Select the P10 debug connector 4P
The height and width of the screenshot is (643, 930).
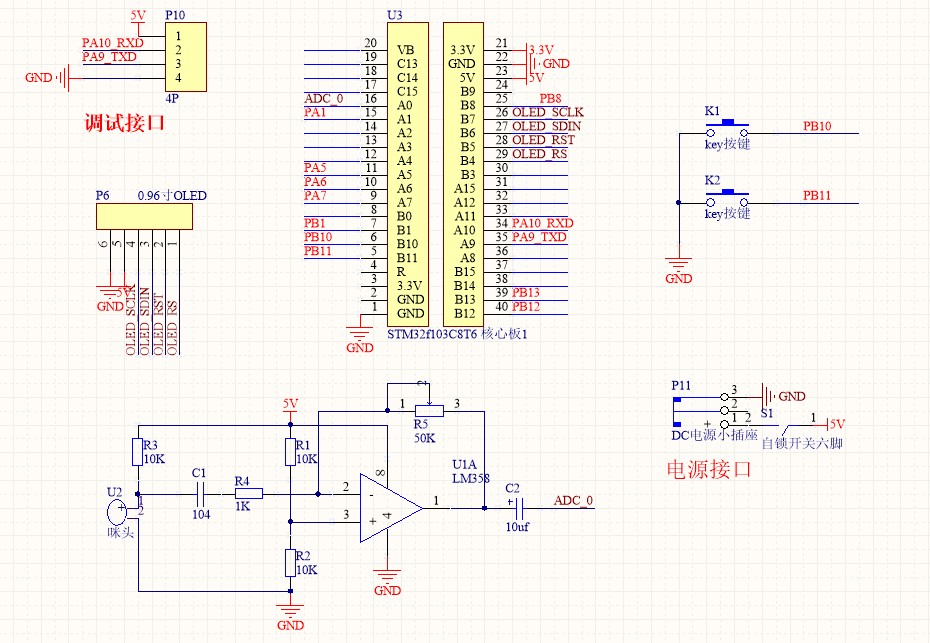pyautogui.click(x=185, y=55)
